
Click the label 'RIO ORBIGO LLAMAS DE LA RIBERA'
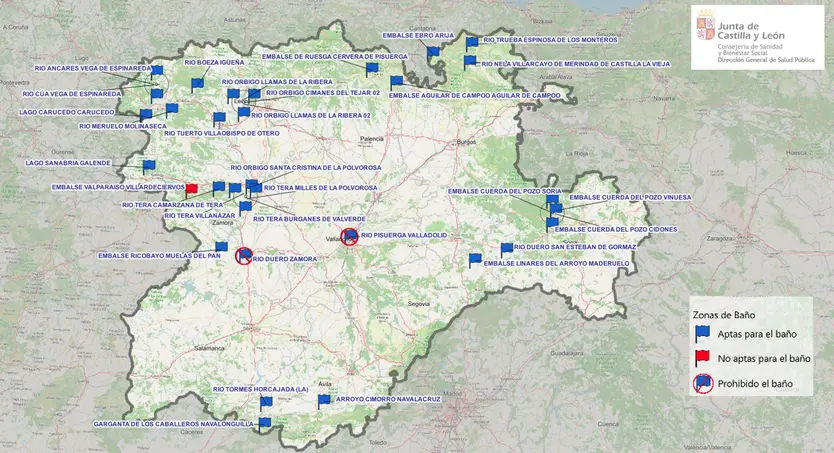(x=277, y=82)
